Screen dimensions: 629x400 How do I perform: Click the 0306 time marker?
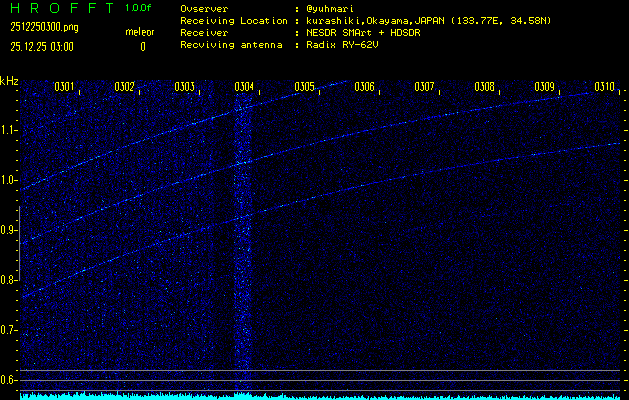coord(364,87)
